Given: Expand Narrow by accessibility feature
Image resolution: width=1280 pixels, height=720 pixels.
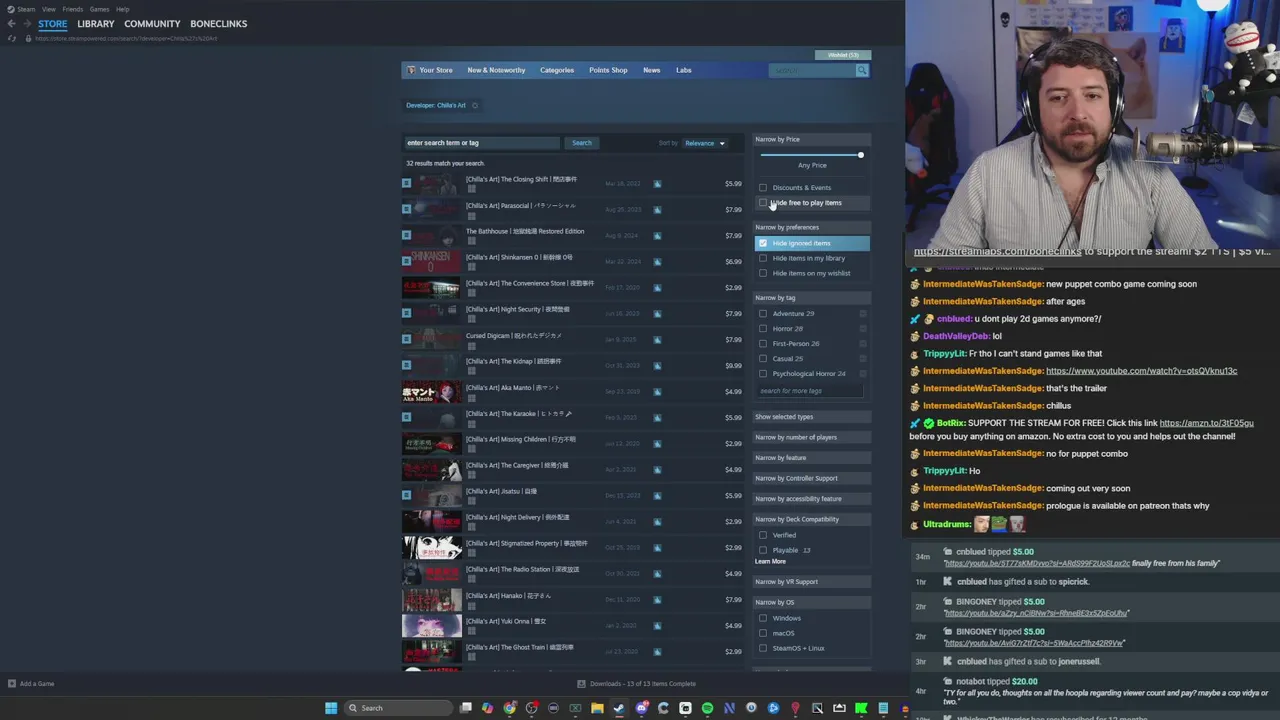Looking at the screenshot, I should (811, 499).
